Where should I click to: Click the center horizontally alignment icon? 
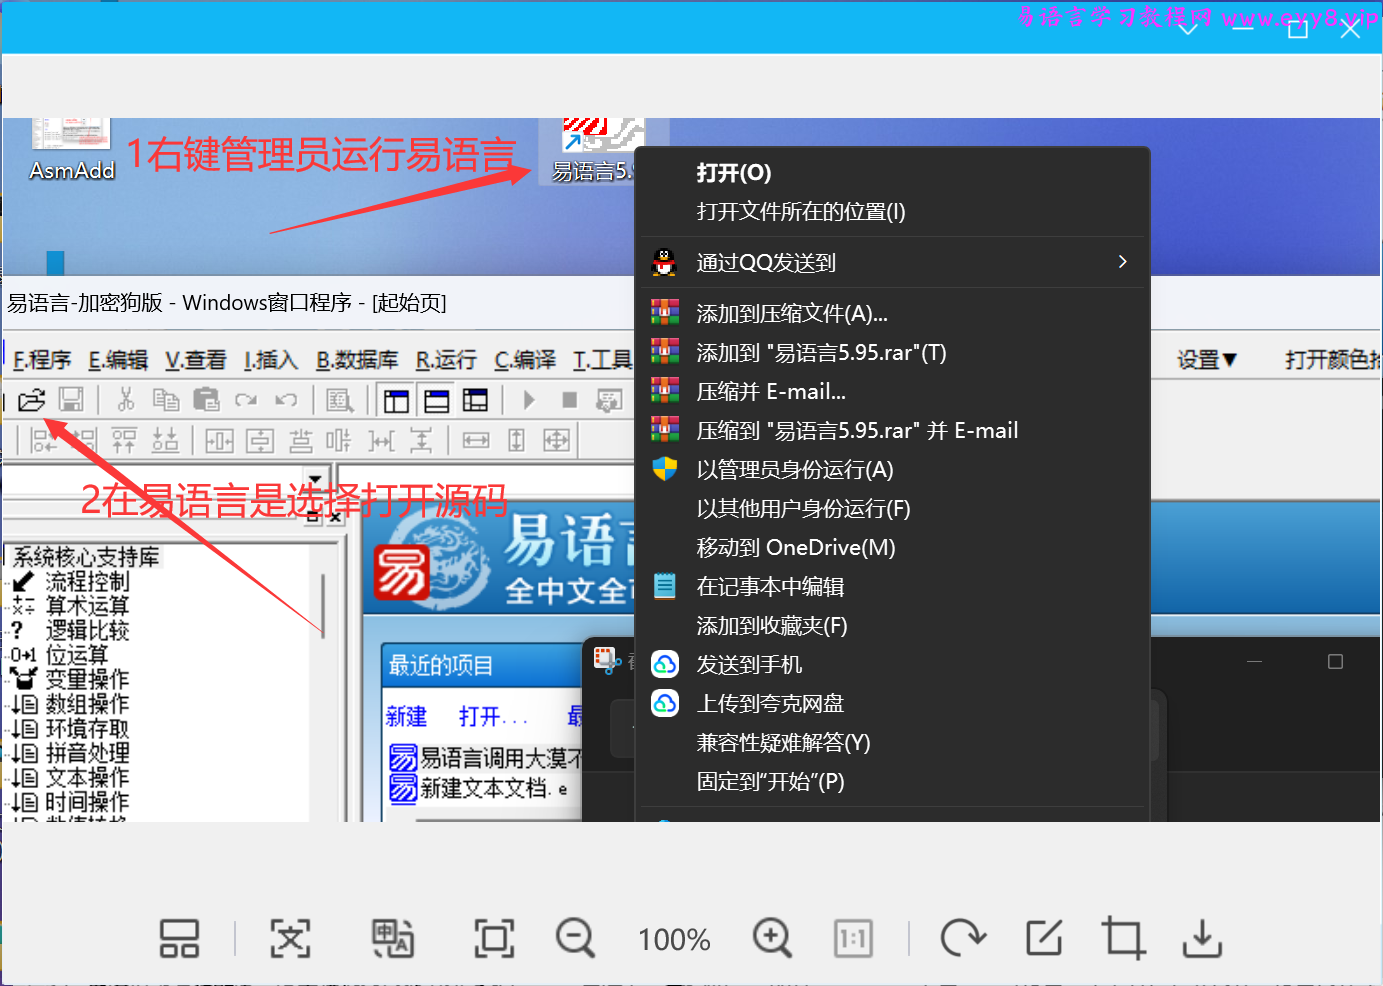click(x=219, y=440)
